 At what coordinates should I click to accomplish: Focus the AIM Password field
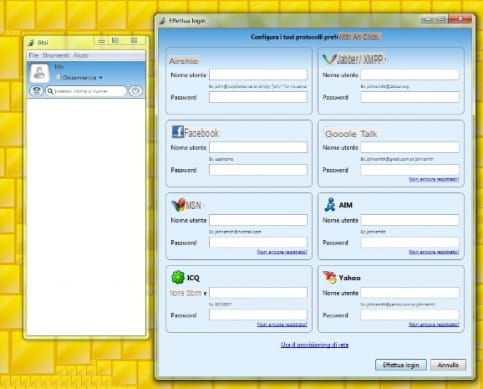pyautogui.click(x=410, y=242)
